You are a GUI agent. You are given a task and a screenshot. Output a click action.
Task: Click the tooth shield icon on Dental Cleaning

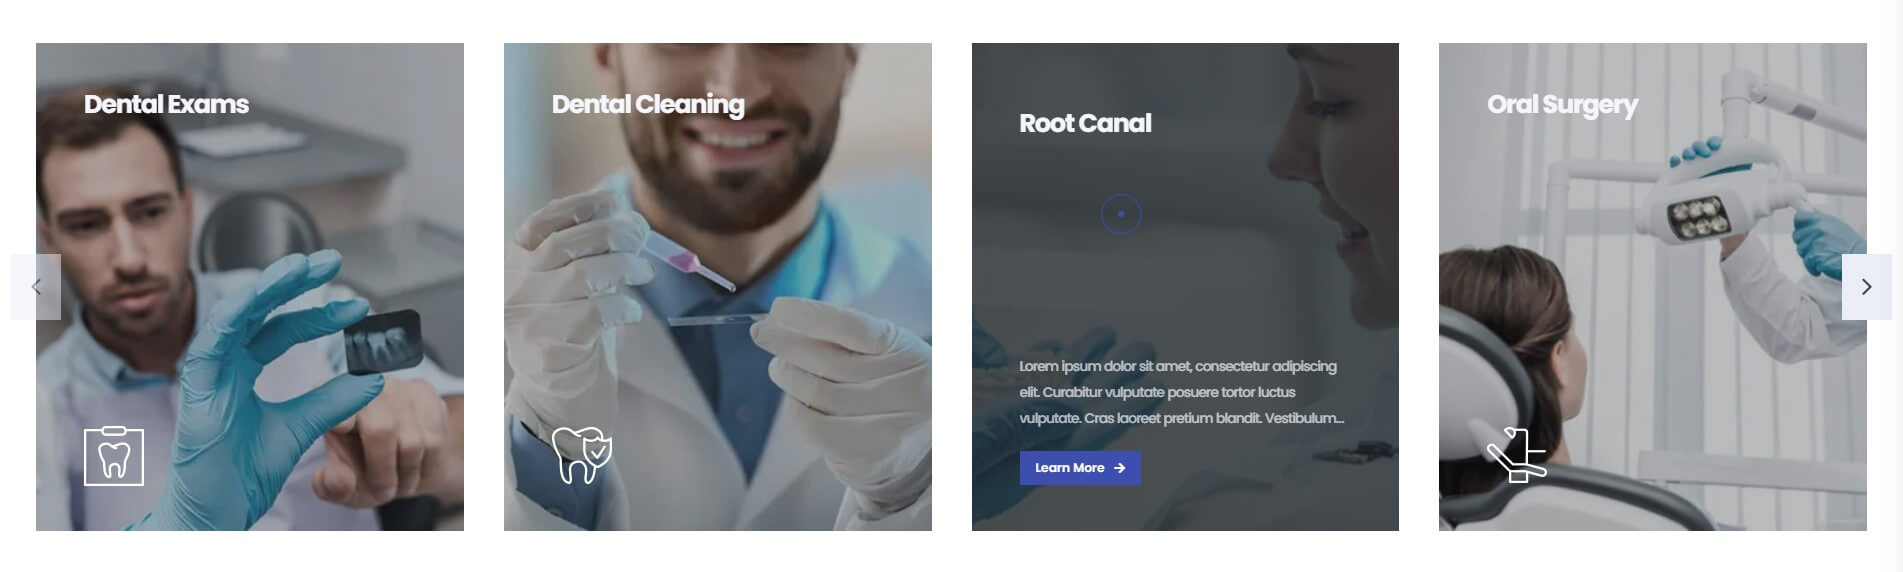click(581, 455)
